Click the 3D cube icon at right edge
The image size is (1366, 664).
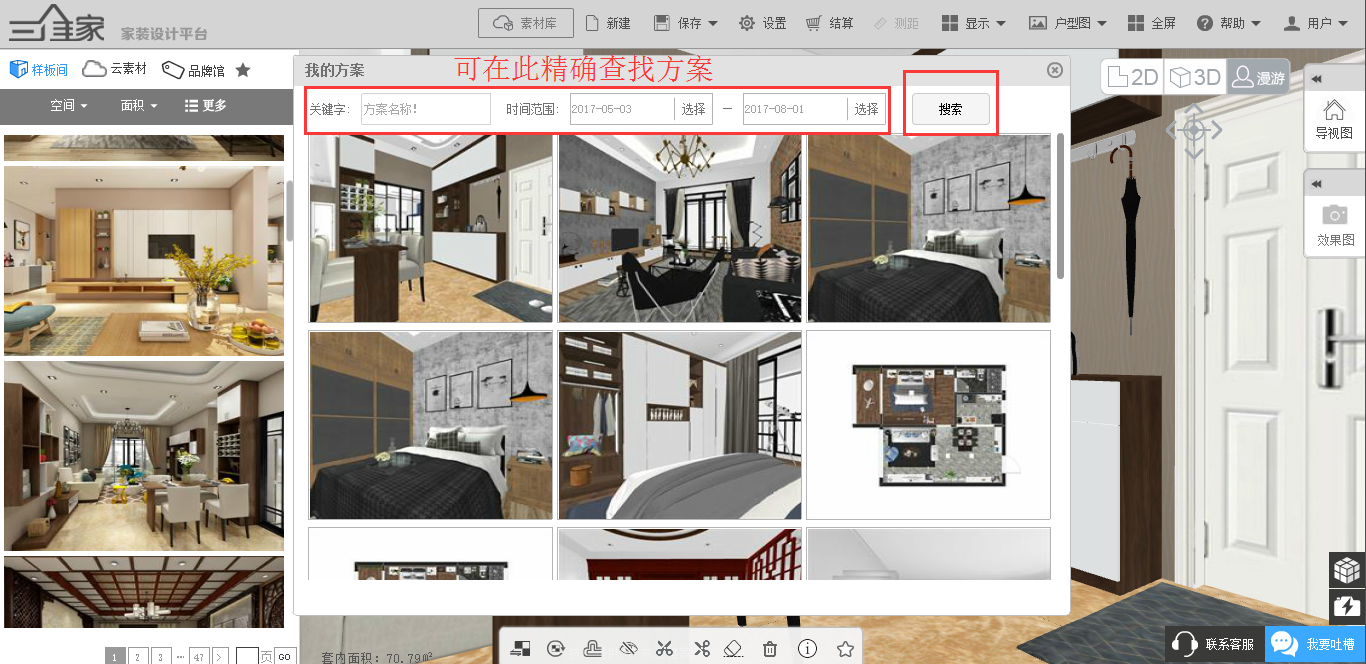1347,570
